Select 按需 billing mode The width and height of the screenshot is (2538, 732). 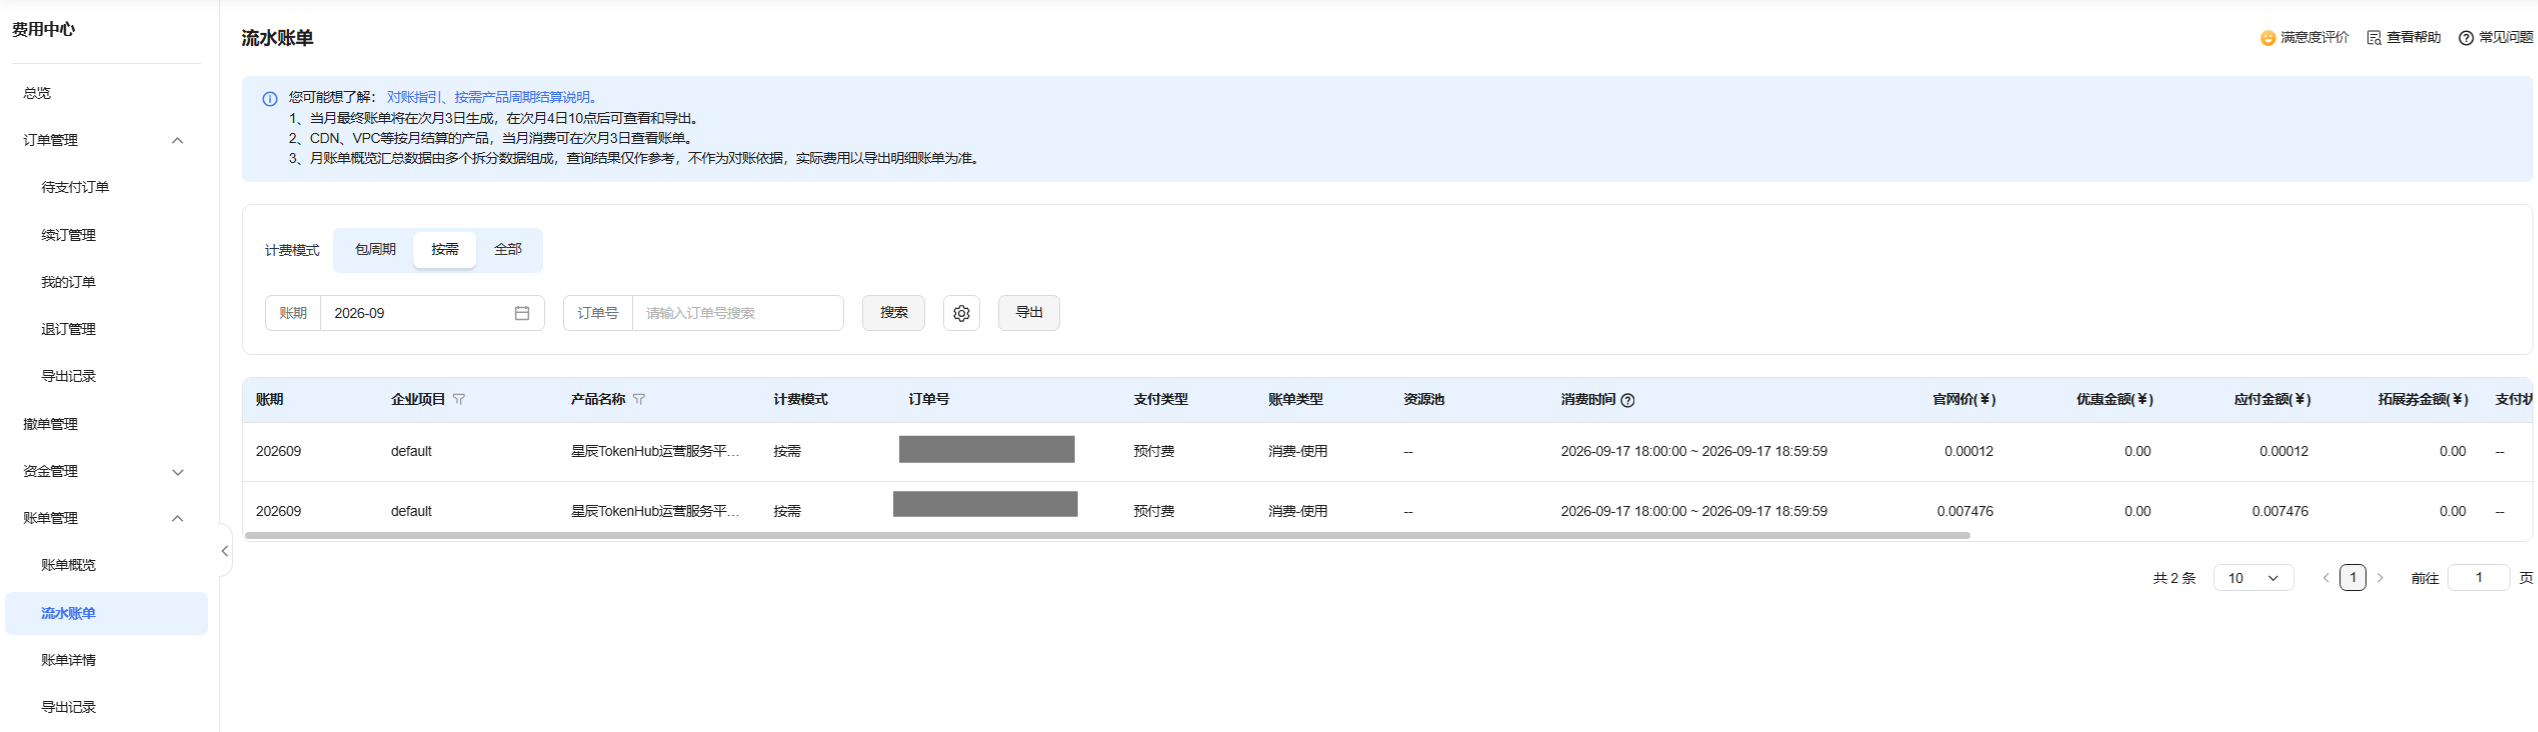point(445,249)
